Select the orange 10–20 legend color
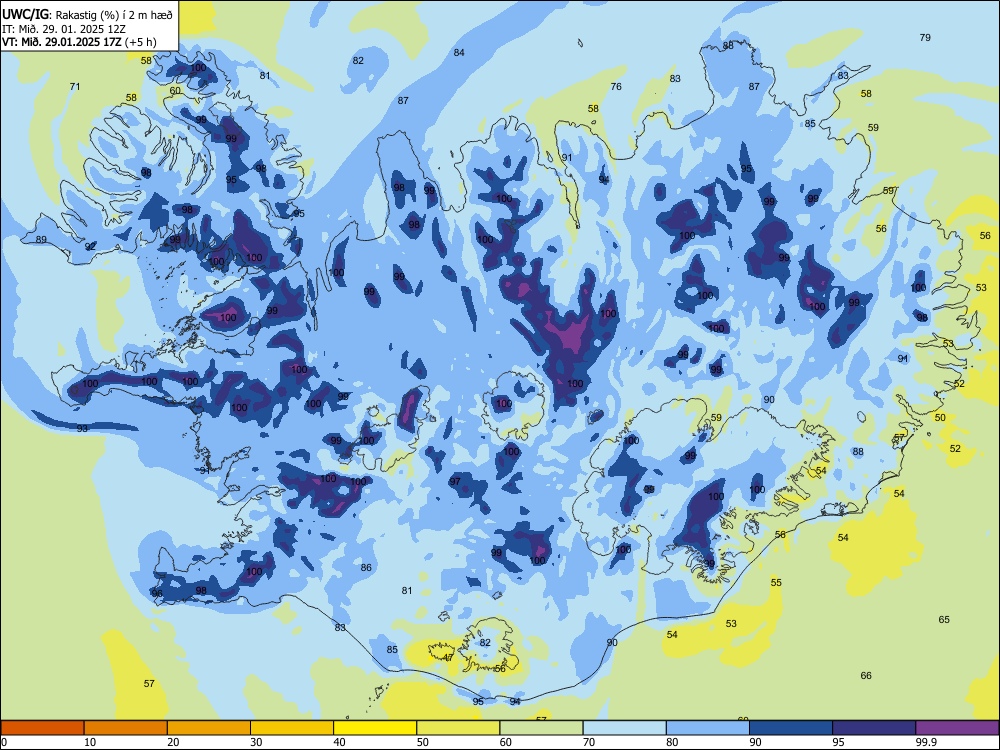This screenshot has height=750, width=1000. pyautogui.click(x=126, y=728)
